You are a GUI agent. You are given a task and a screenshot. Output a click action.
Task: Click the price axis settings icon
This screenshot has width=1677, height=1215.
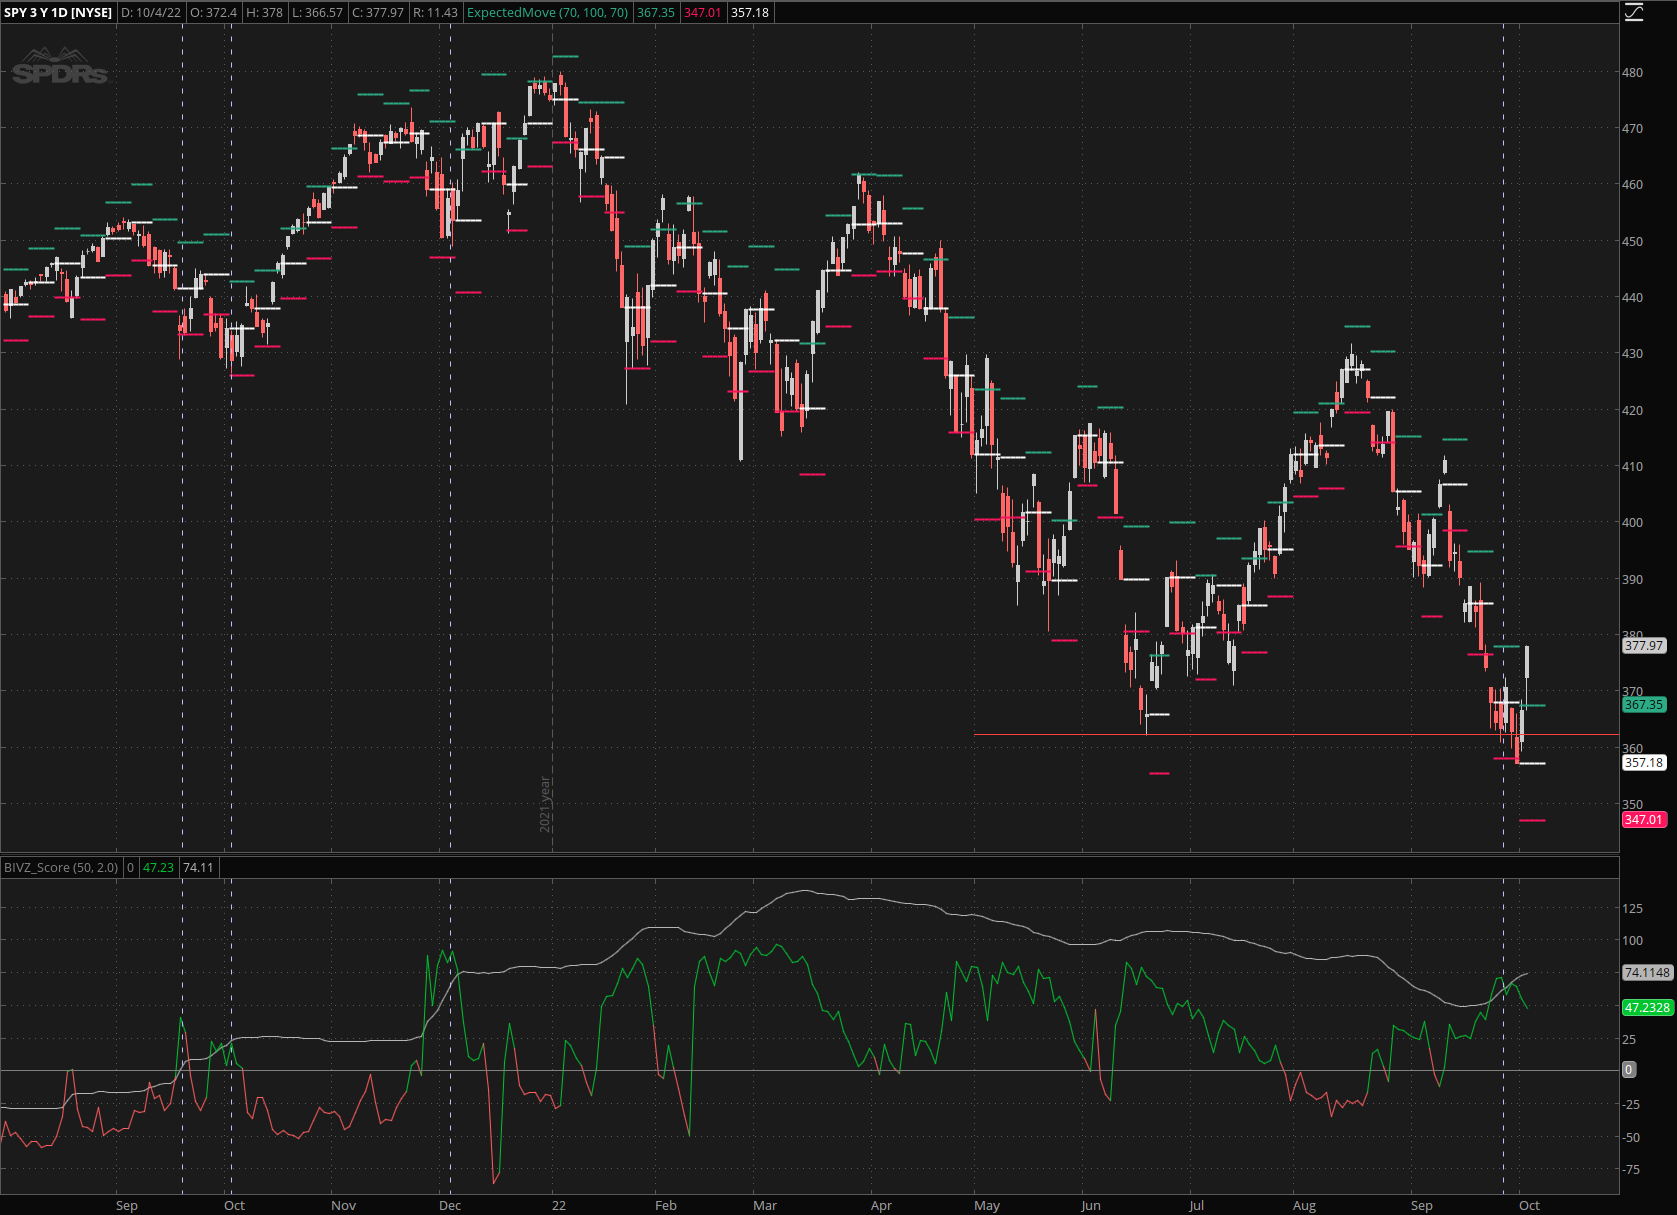[x=1634, y=12]
